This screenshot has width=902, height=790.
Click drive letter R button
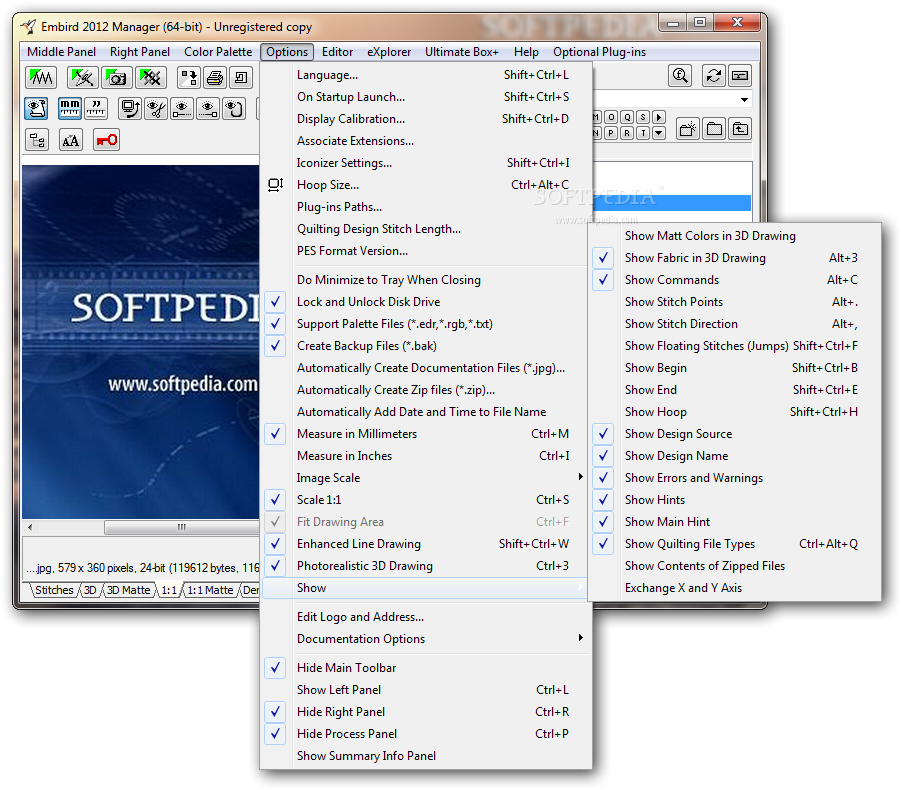(x=628, y=133)
